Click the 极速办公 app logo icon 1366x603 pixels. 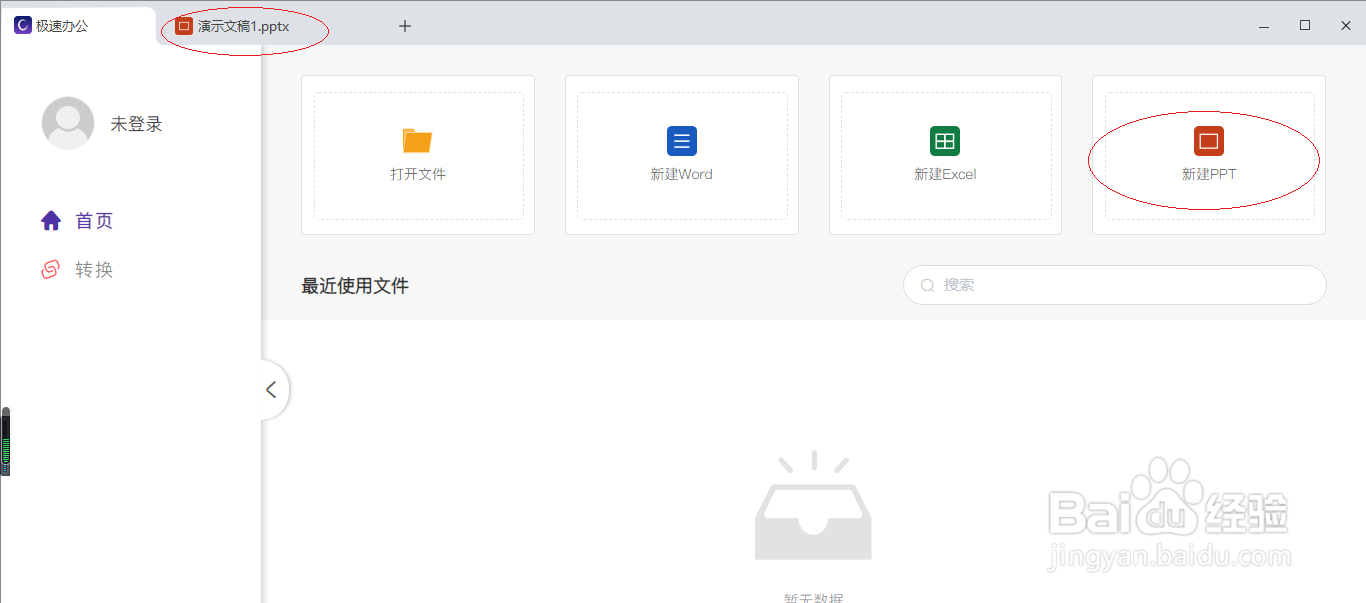(23, 24)
